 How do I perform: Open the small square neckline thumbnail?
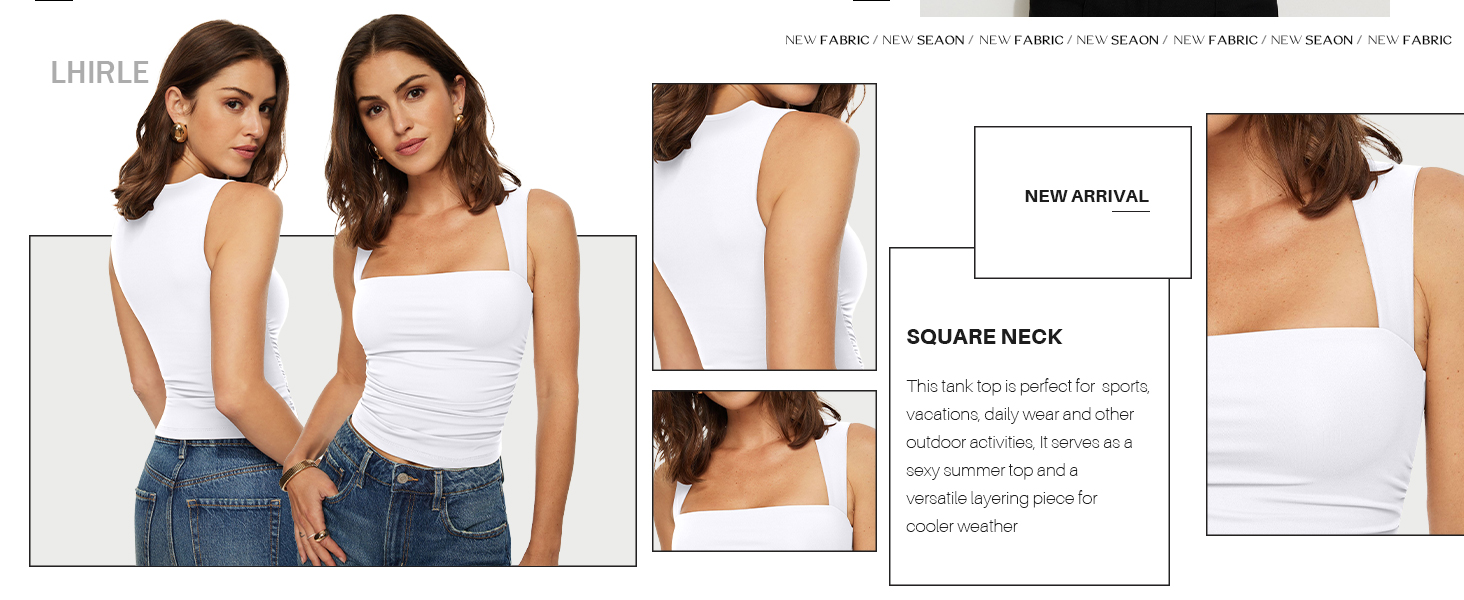click(x=764, y=471)
